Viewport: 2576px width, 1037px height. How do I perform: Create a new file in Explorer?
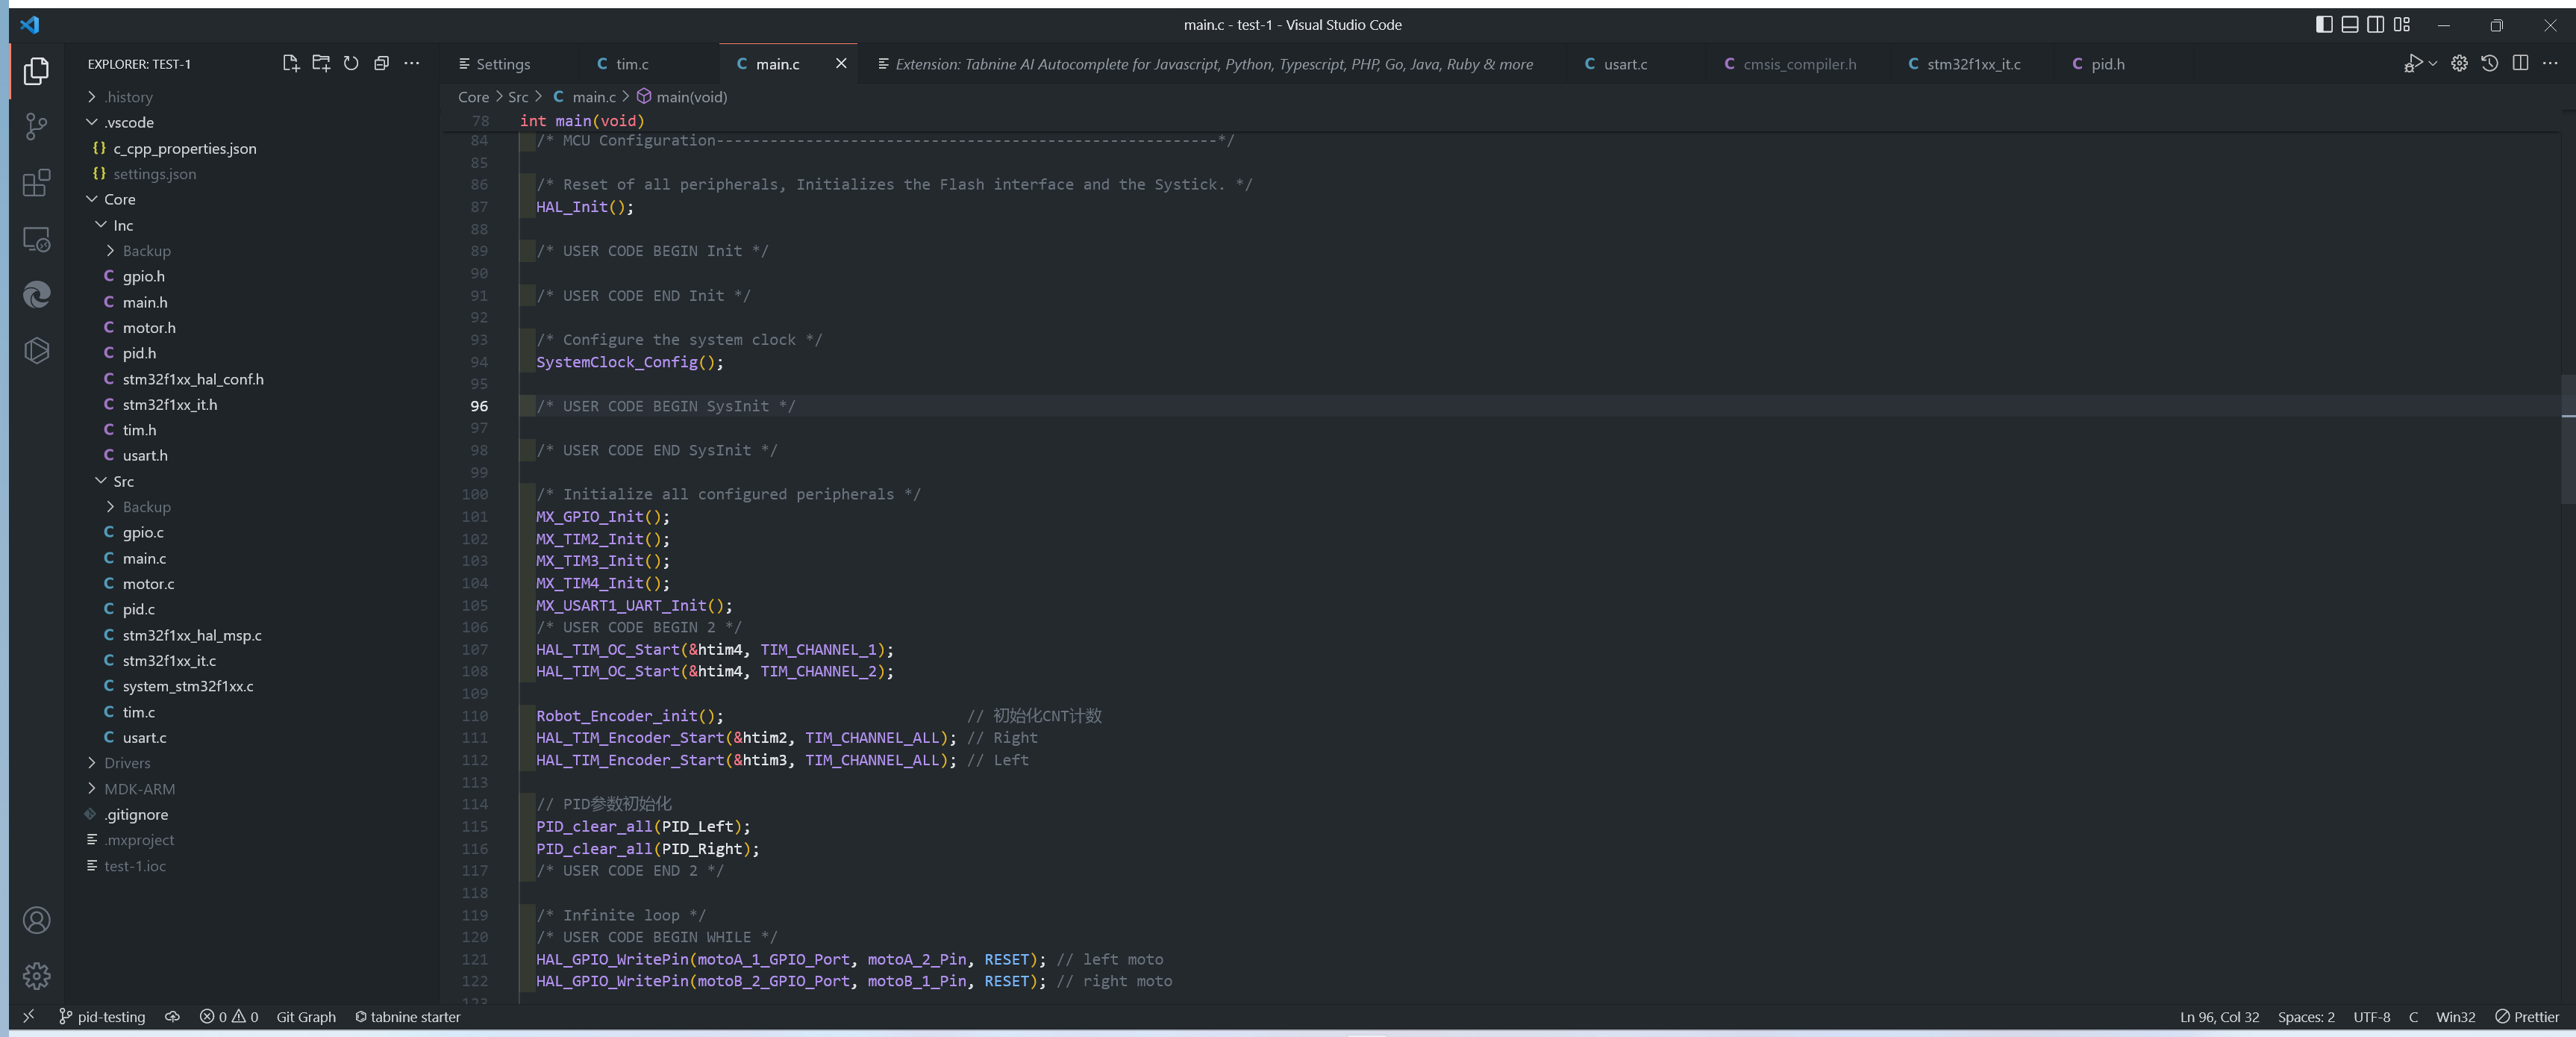click(291, 63)
